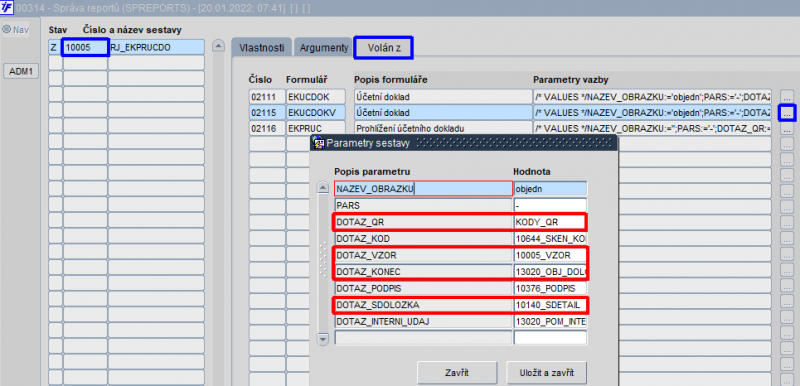Viewport: 800px width, 386px height.
Task: Open parameter editor for EKUCDOKV row
Action: pos(787,113)
